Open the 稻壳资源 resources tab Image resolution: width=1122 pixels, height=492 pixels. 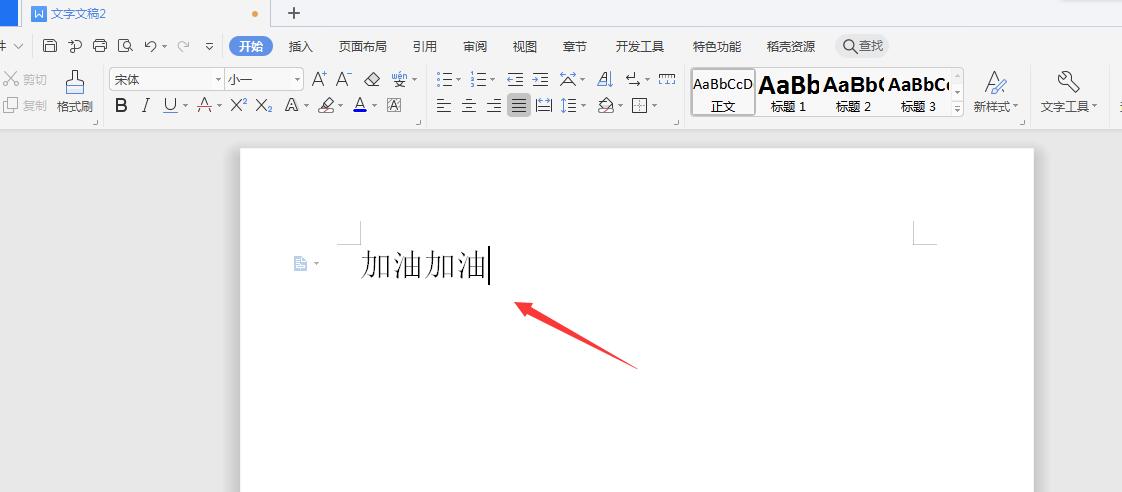click(791, 46)
